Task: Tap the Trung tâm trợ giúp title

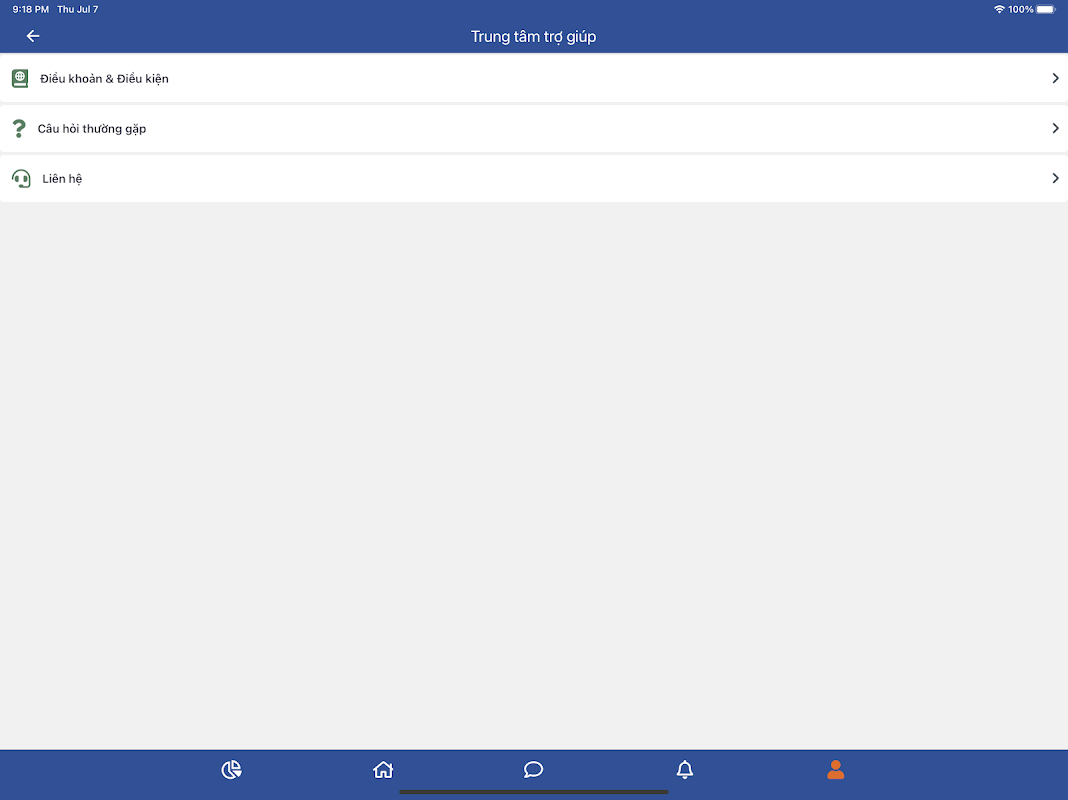Action: tap(533, 37)
